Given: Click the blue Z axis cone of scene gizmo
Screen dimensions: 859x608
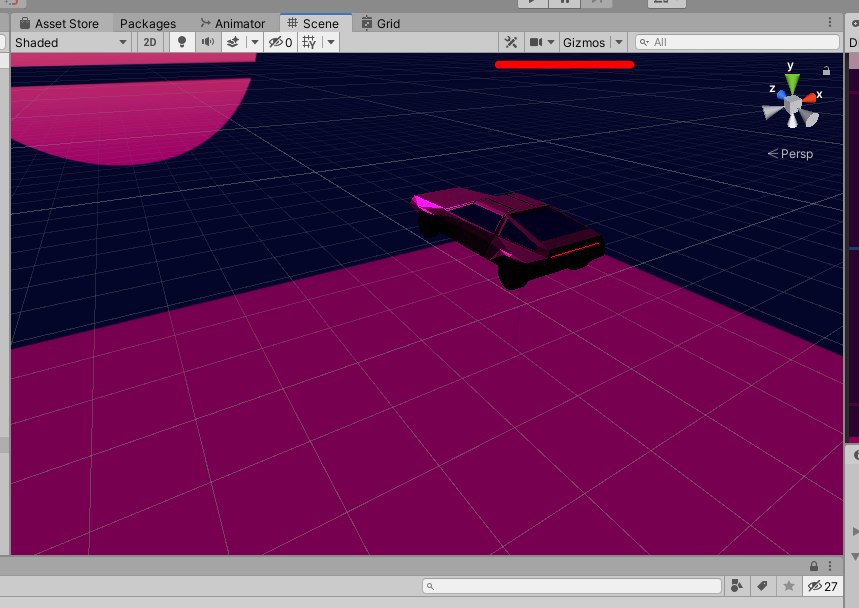Looking at the screenshot, I should coord(781,95).
